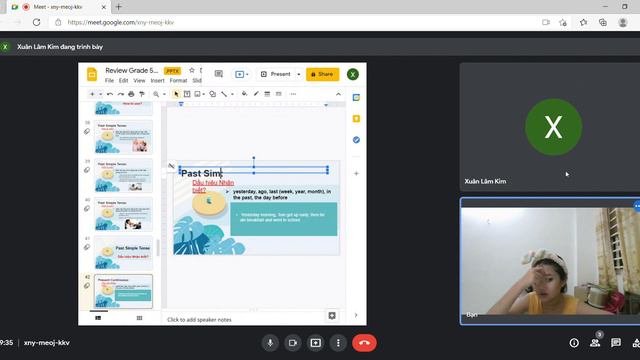Viewport: 640px width, 360px height.
Task: Open the Tasks side panel icon
Action: 356,140
